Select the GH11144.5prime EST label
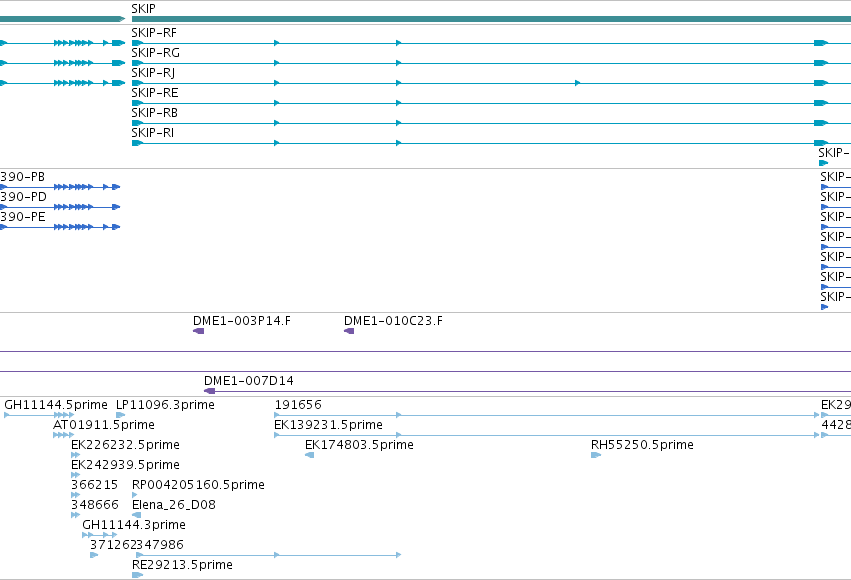This screenshot has width=851, height=580. pos(56,405)
